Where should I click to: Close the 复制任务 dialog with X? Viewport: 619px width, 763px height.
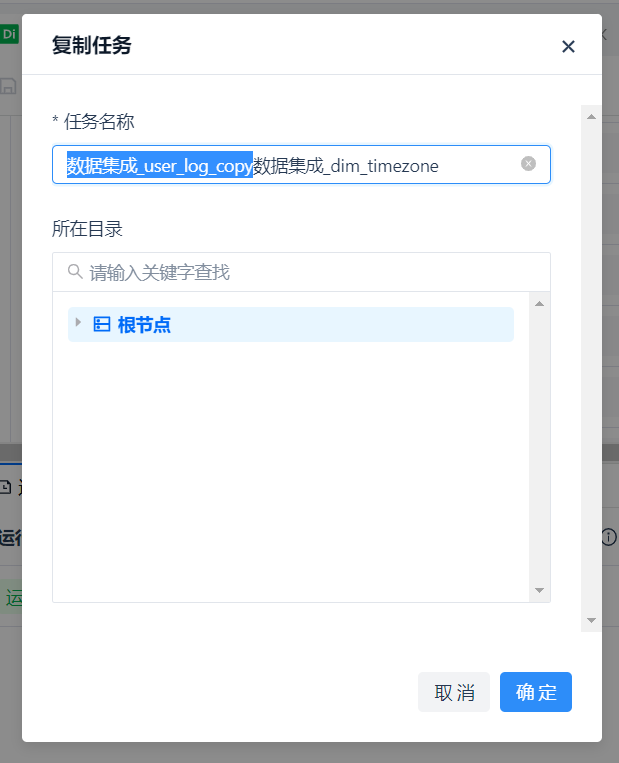[568, 46]
